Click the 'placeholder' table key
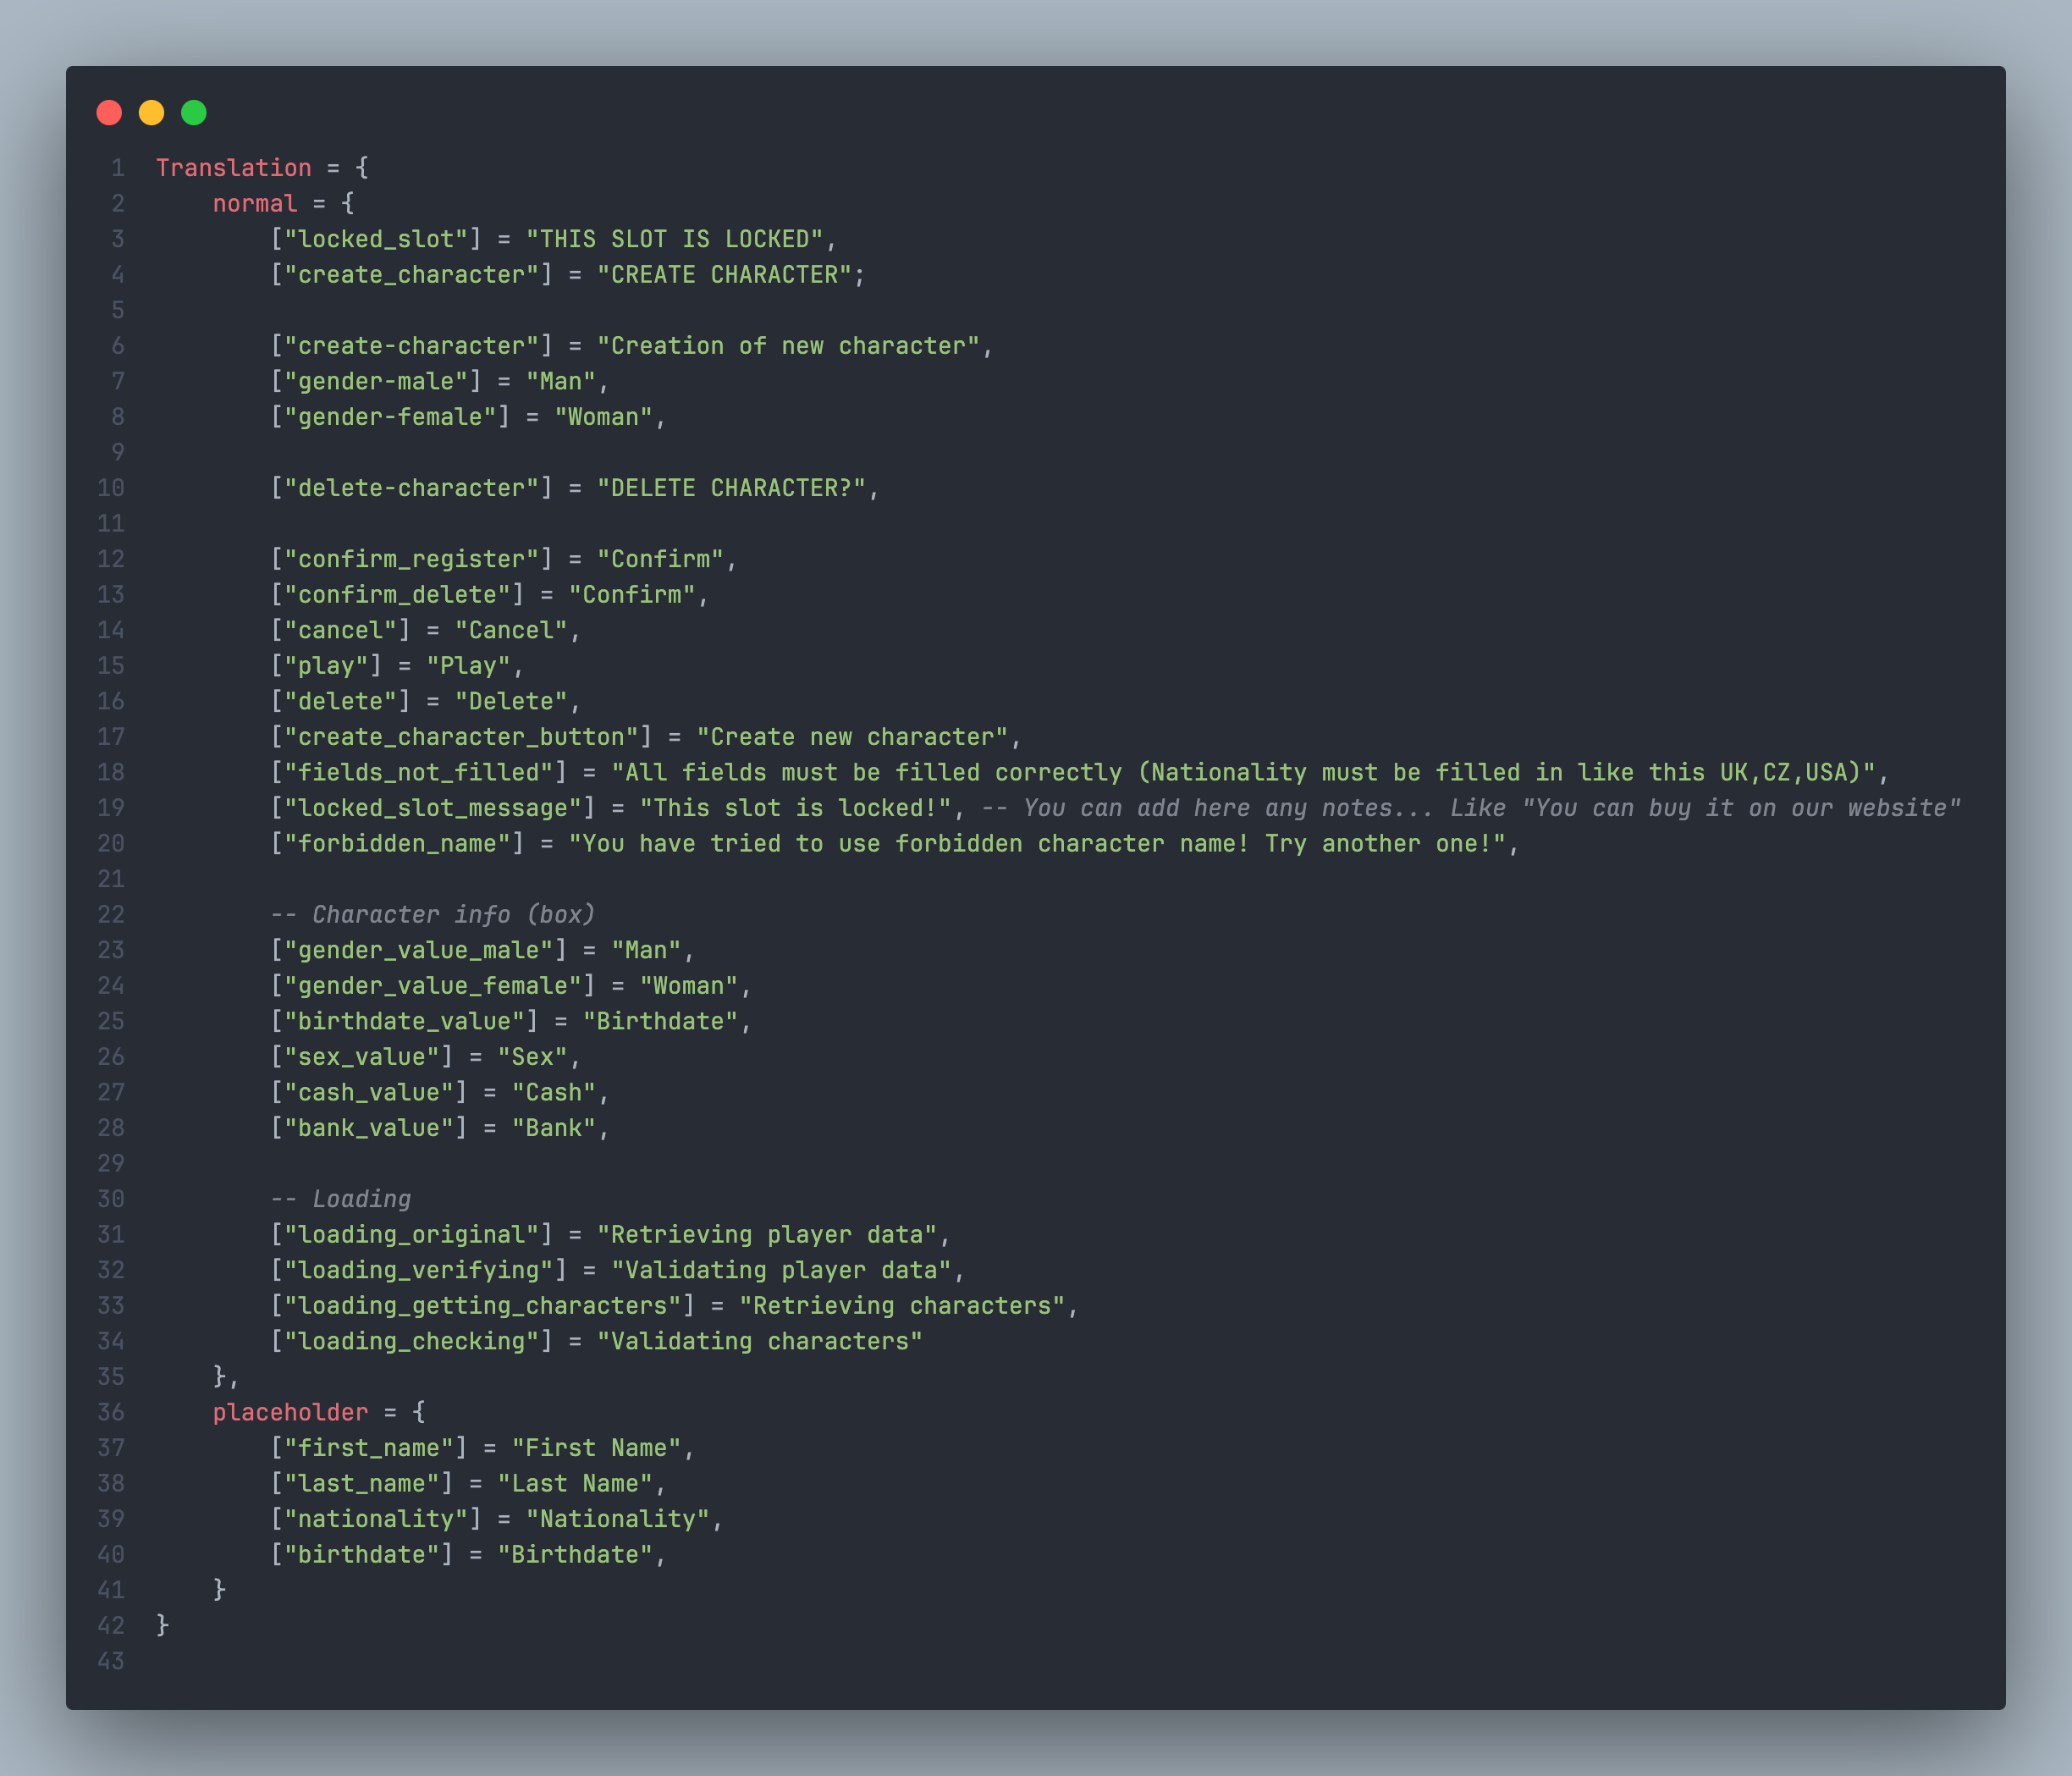 290,1412
